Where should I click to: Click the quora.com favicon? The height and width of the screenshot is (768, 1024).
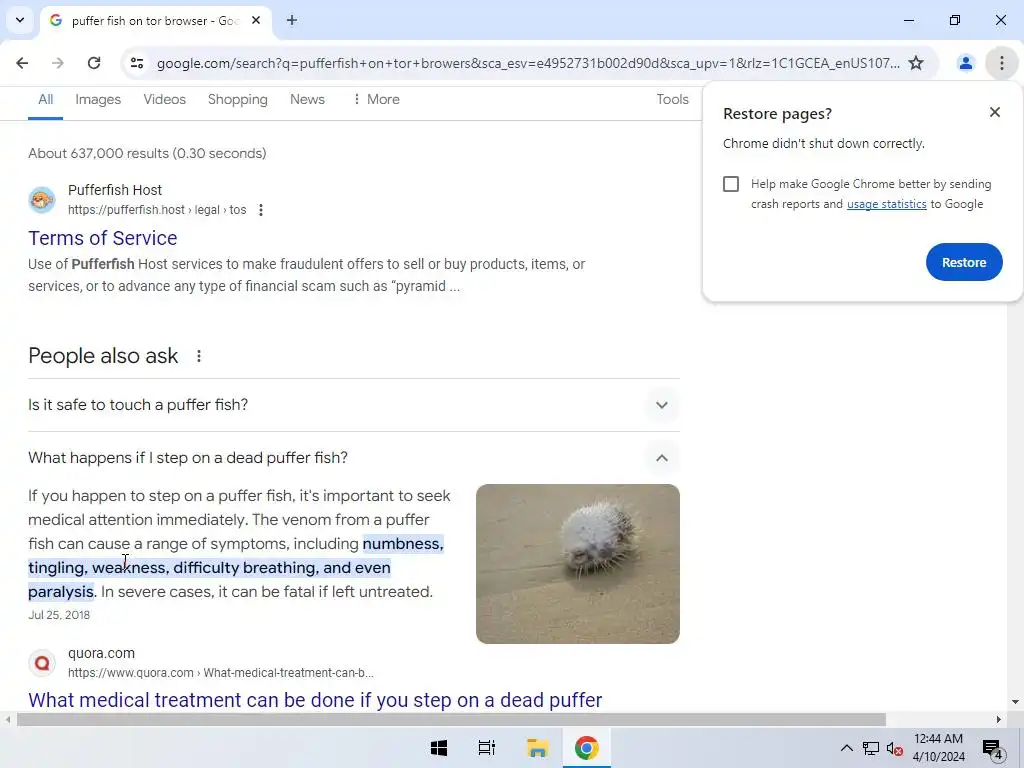tap(42, 663)
